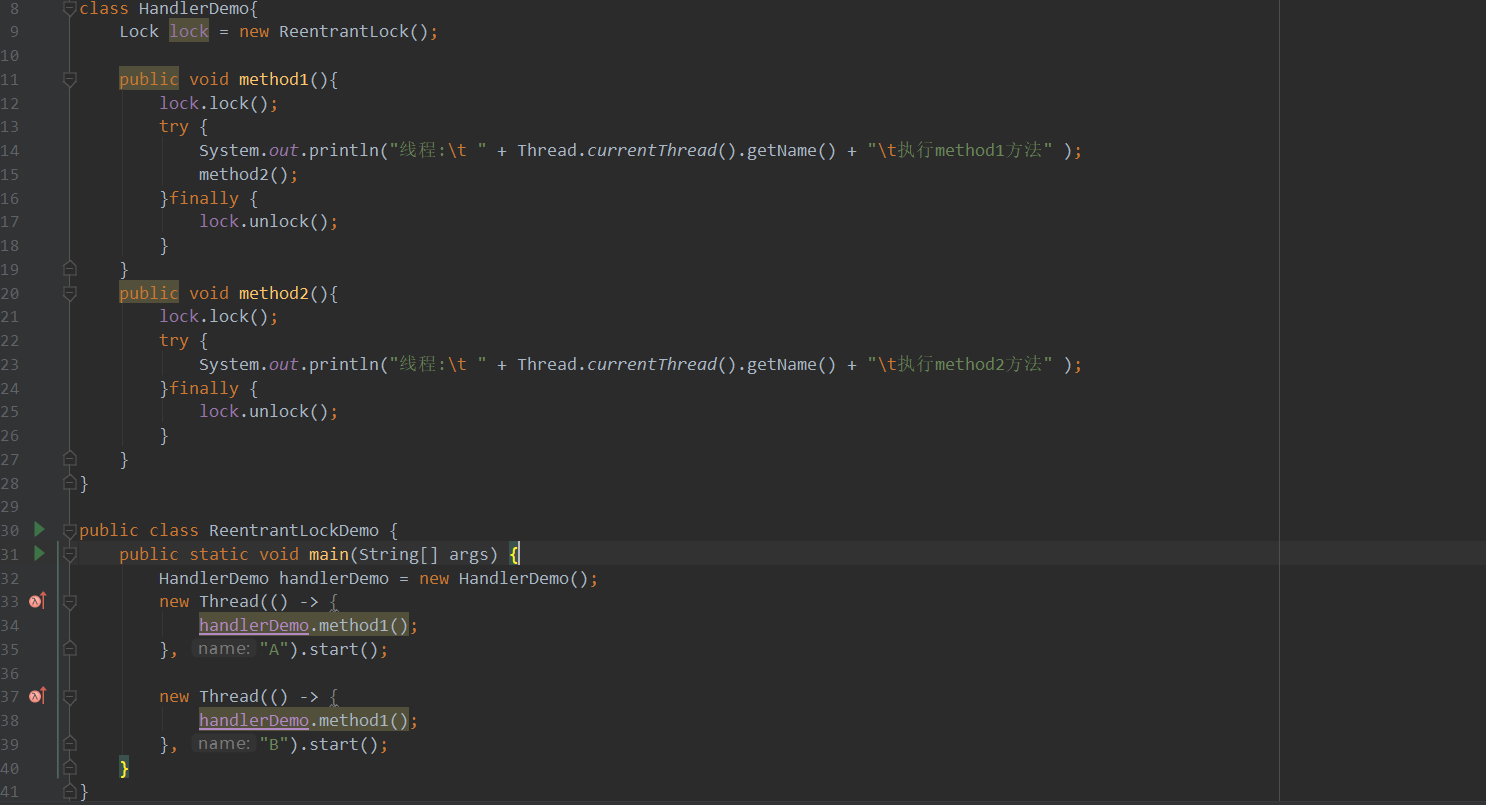Click the lambda gutter icon on line 37
Viewport: 1486px width, 805px height.
37,696
